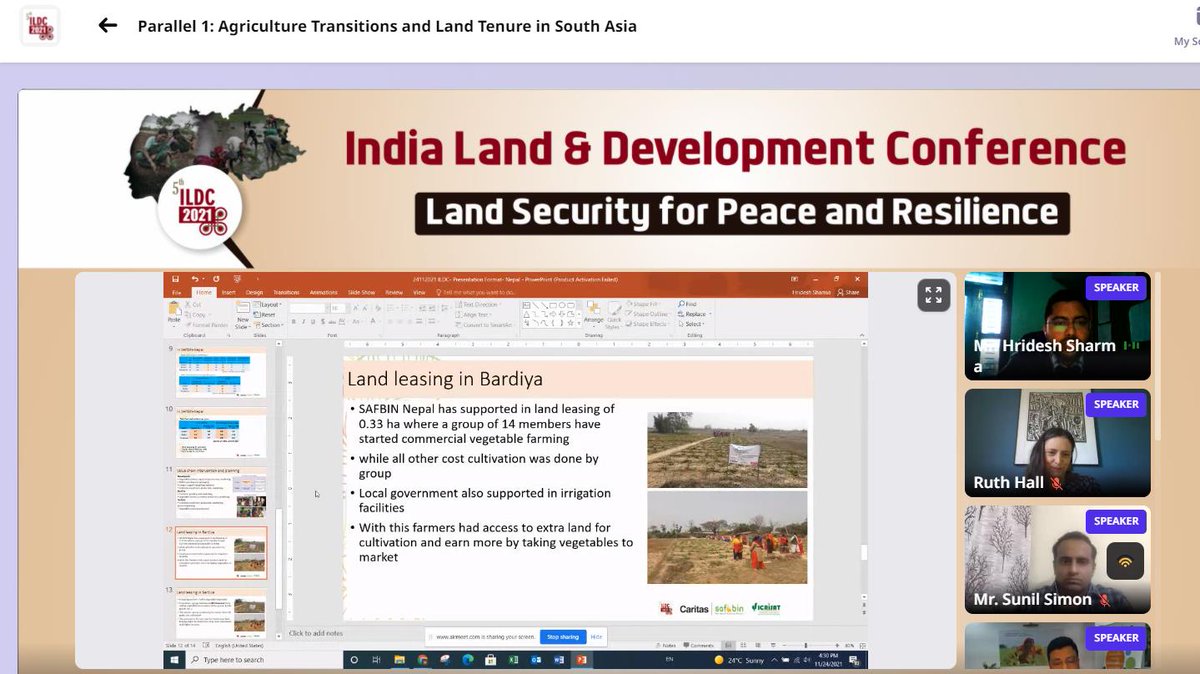Click the ILDC 2021 logo at top left

(x=40, y=25)
